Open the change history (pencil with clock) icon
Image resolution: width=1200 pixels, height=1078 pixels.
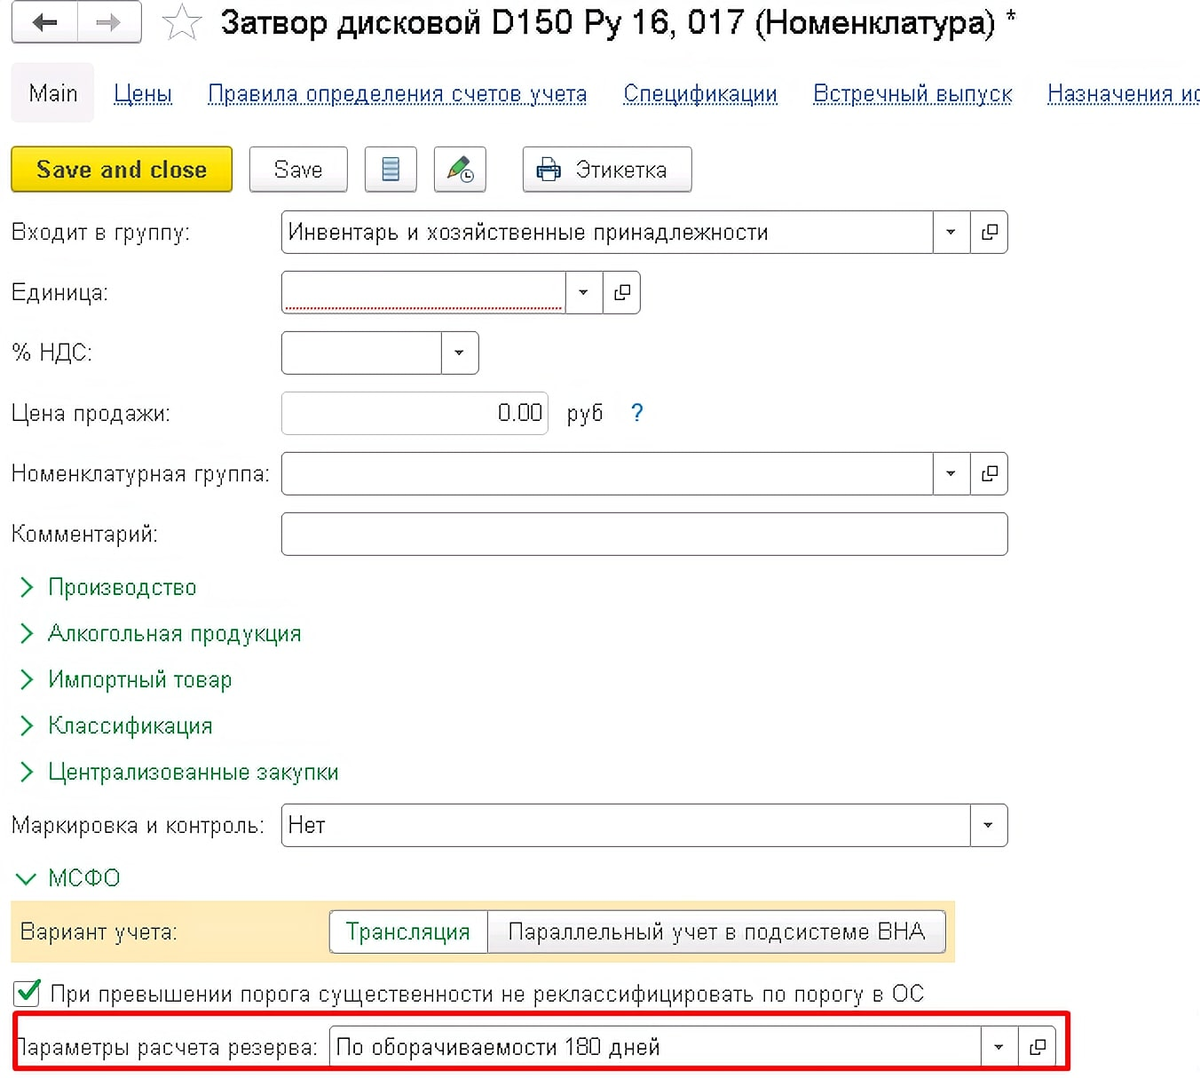pyautogui.click(x=458, y=169)
